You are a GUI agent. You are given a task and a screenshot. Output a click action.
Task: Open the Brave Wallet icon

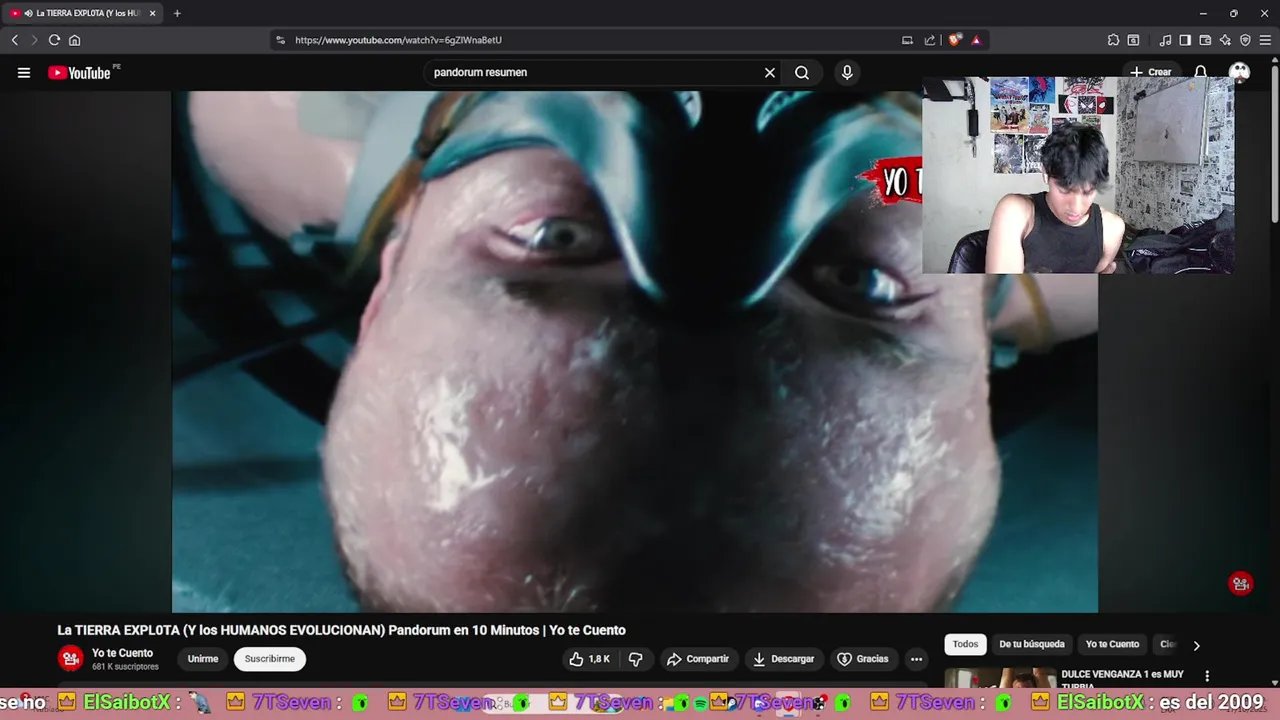pyautogui.click(x=1205, y=40)
